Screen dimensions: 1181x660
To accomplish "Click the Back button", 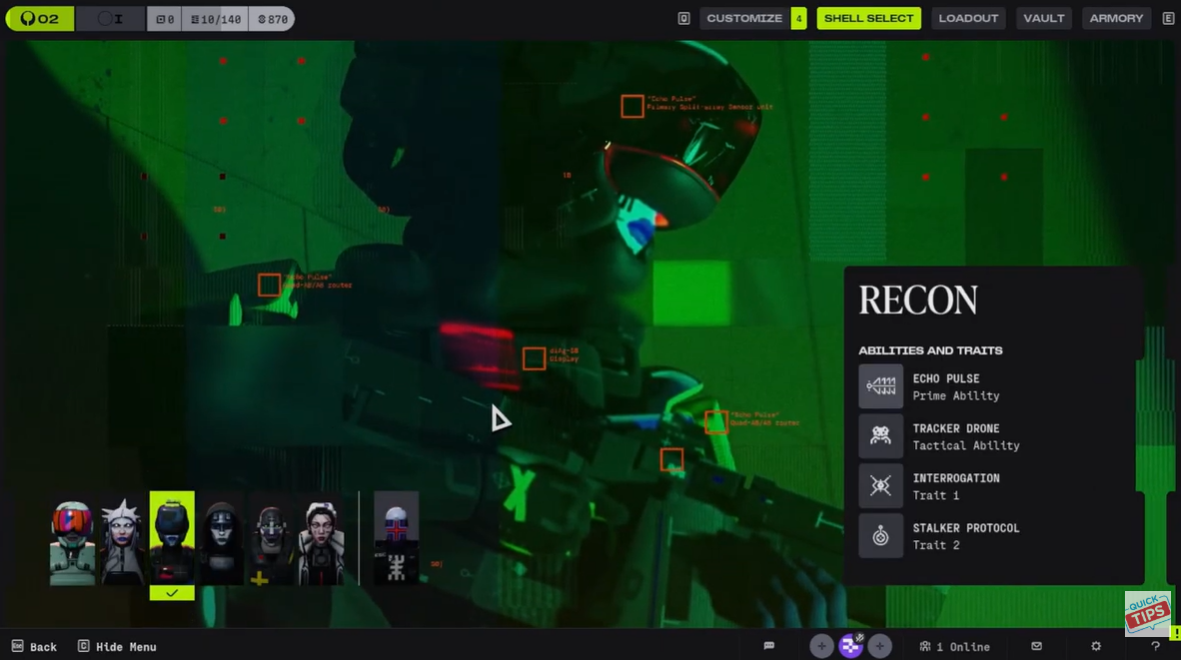I will [35, 647].
